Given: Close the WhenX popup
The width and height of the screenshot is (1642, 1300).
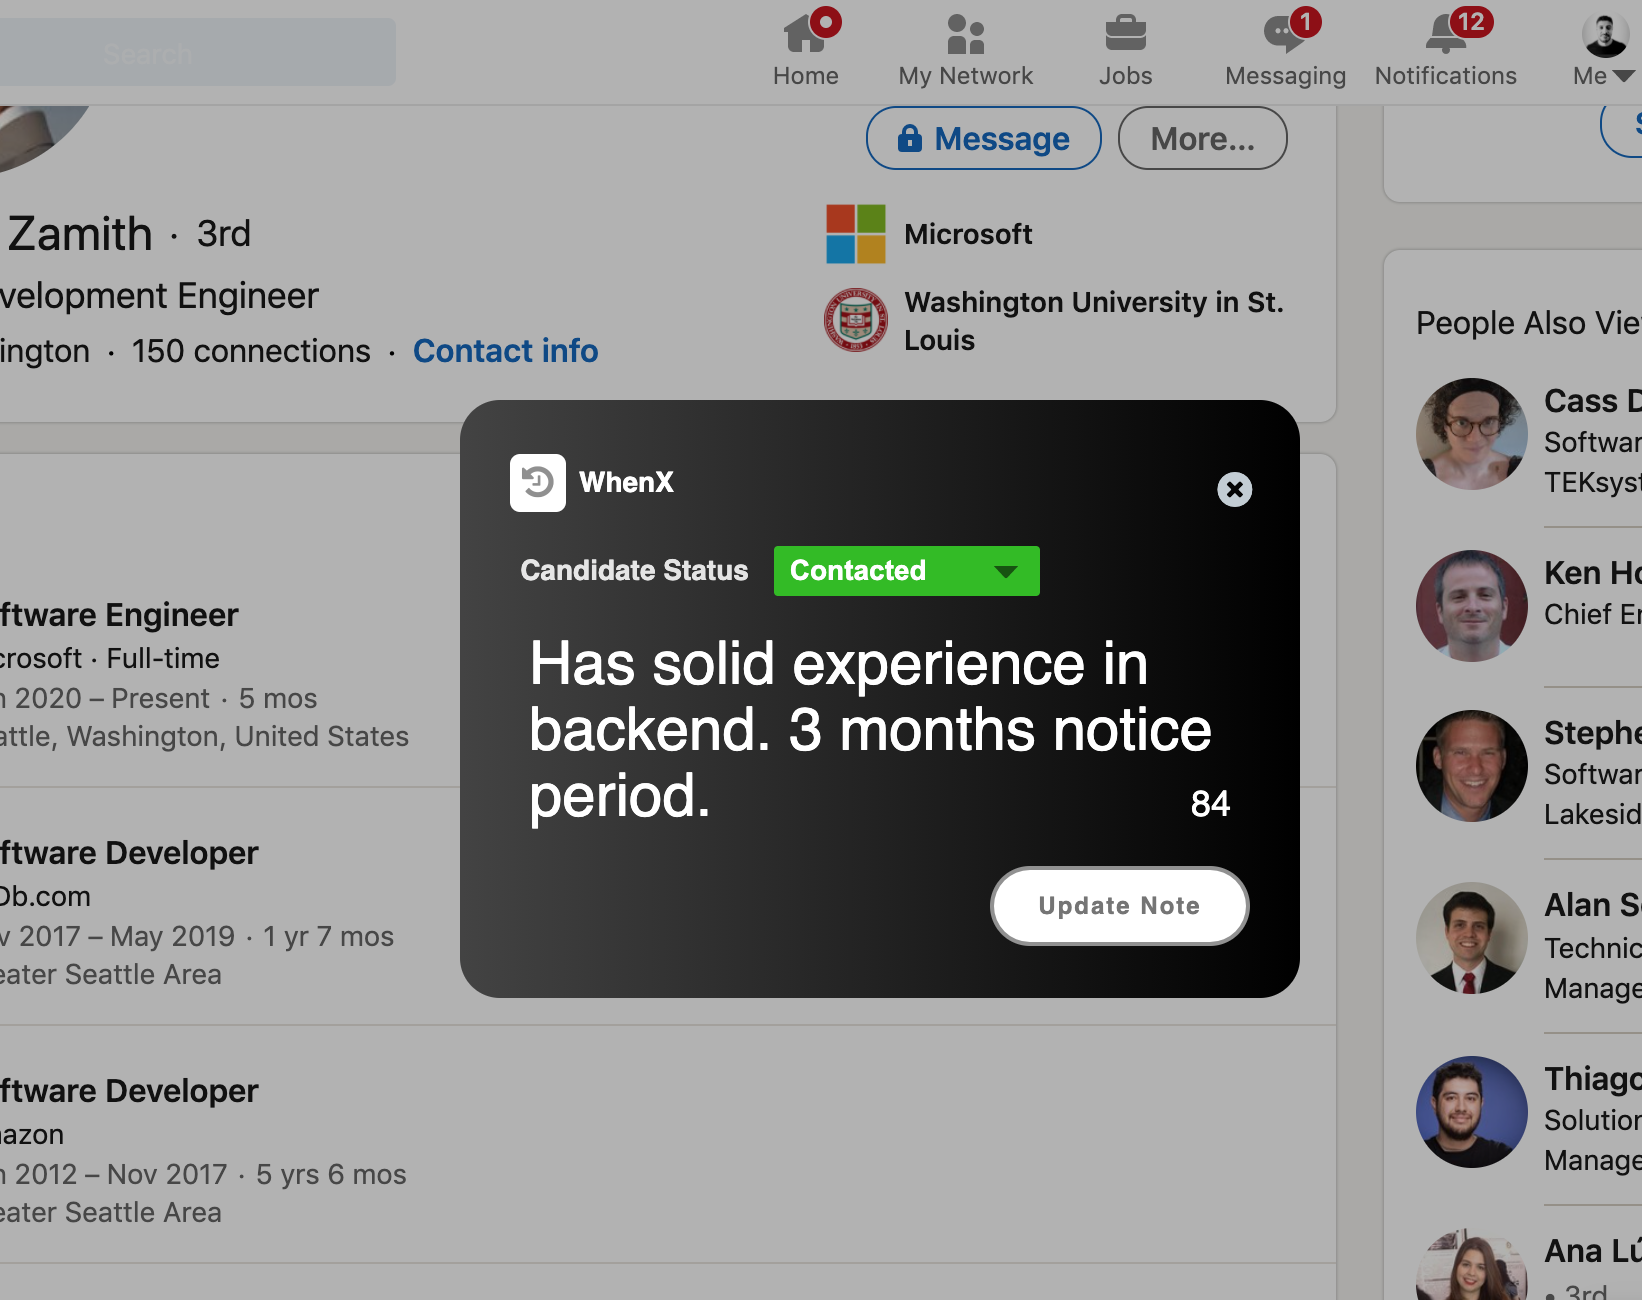Looking at the screenshot, I should coord(1235,489).
